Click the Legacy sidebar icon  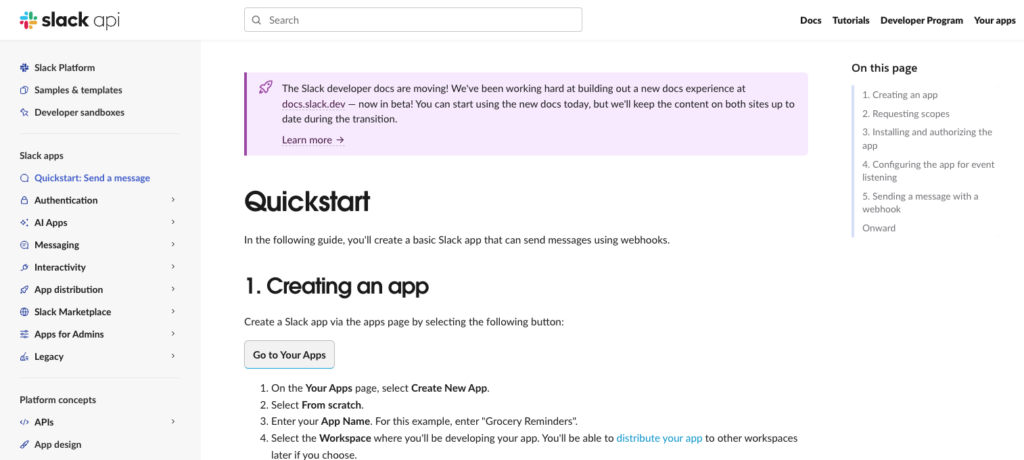click(24, 357)
